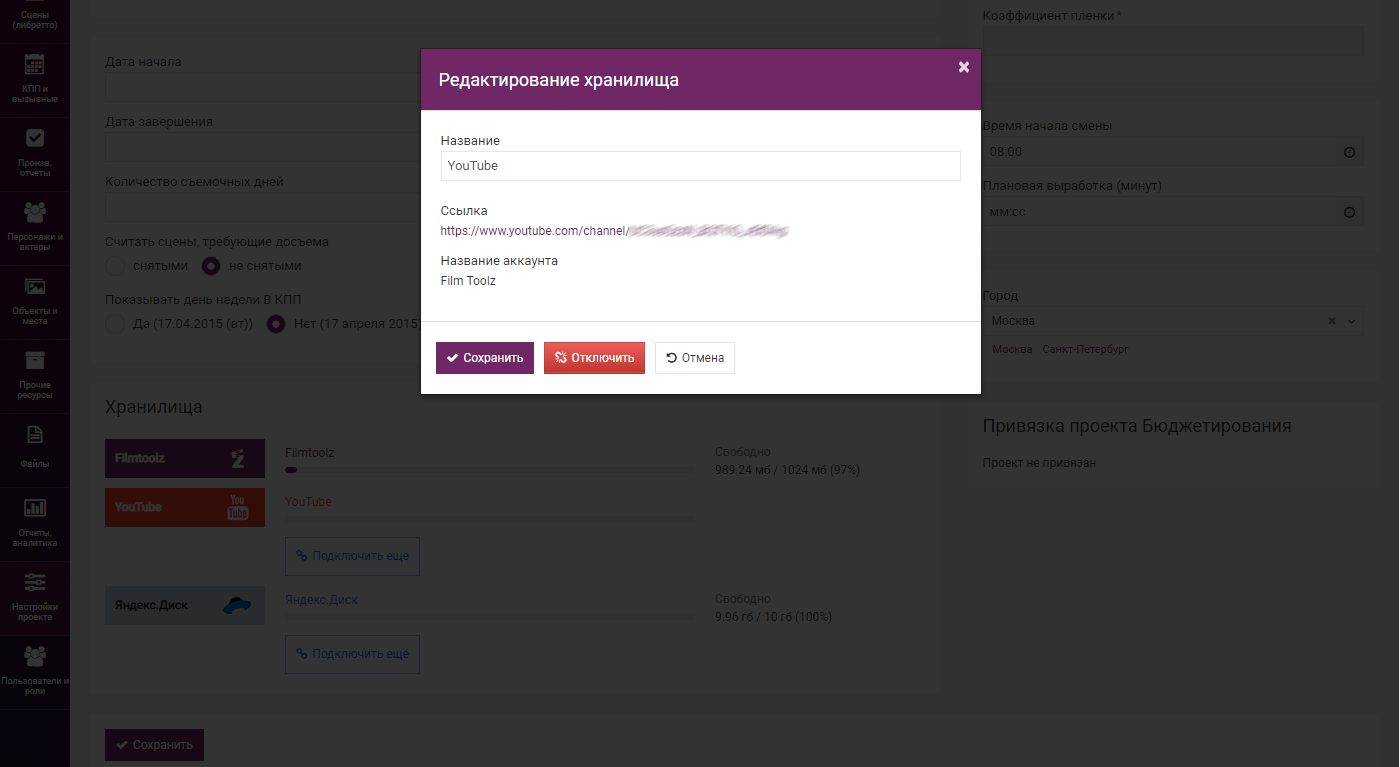Click the 989.24 мб / 1024 мб free space text

coord(788,469)
